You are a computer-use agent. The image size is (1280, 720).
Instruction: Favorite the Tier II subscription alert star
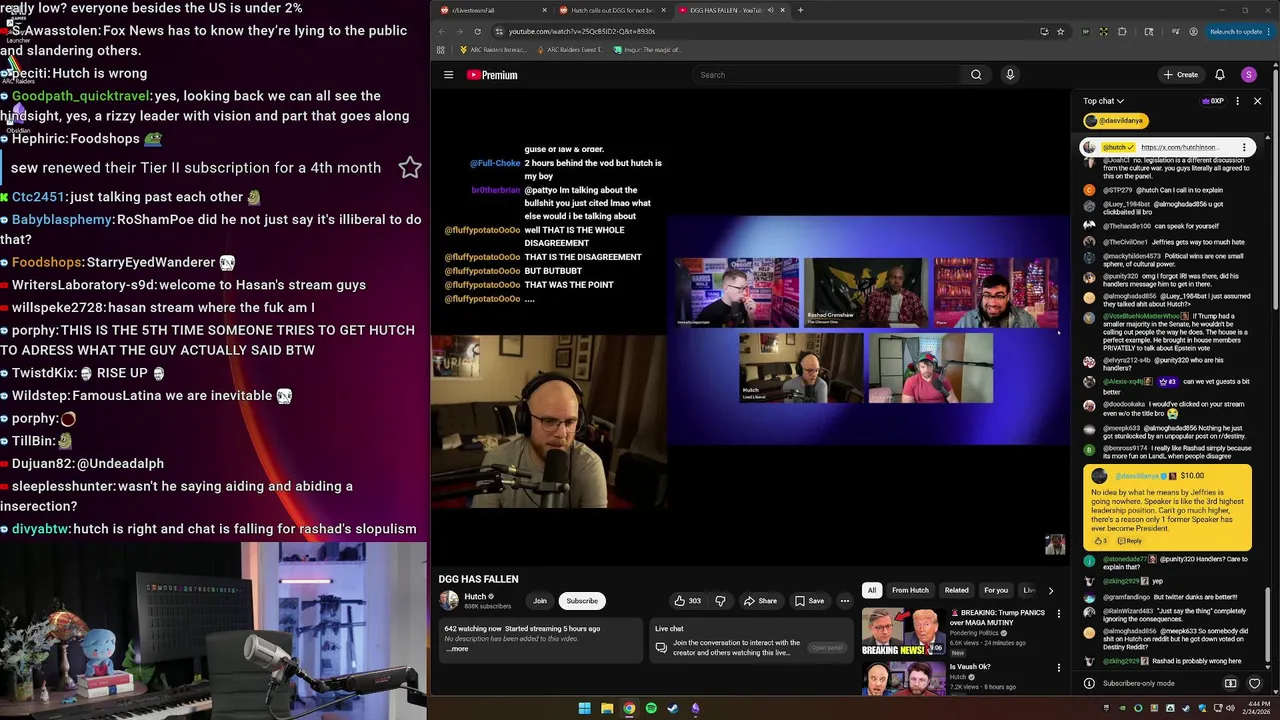410,167
